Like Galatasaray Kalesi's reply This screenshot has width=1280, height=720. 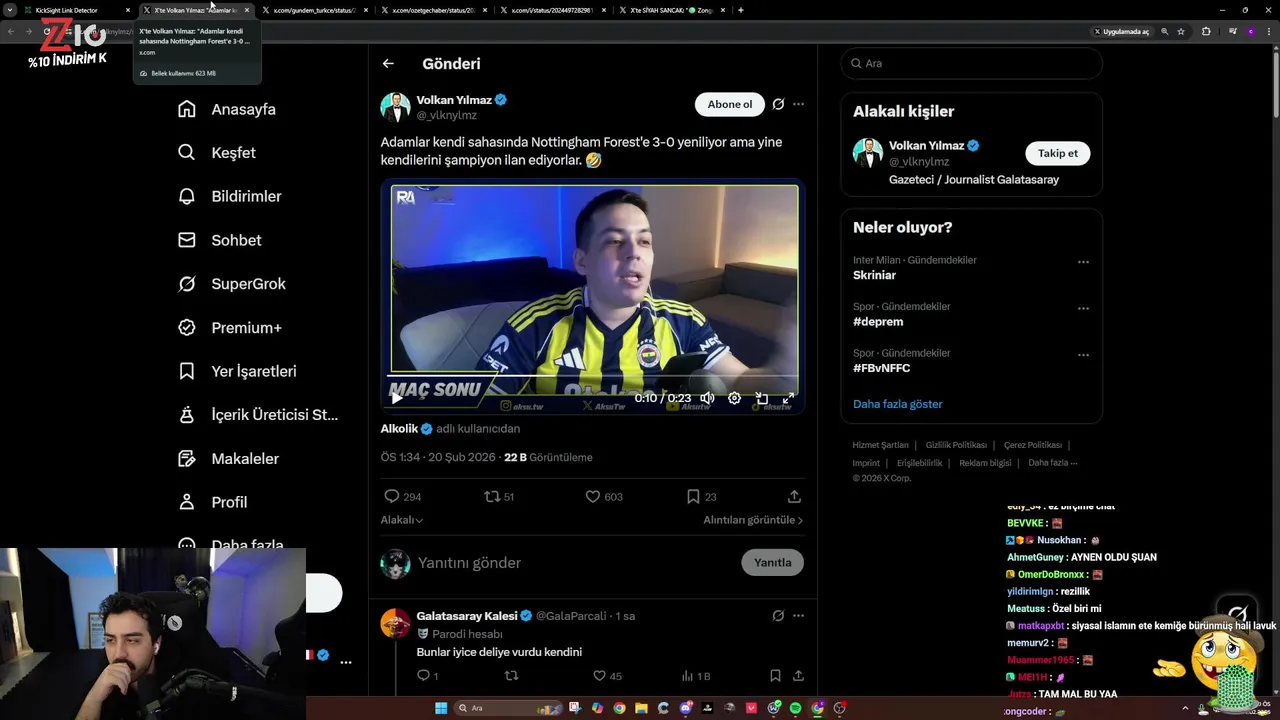pyautogui.click(x=606, y=676)
